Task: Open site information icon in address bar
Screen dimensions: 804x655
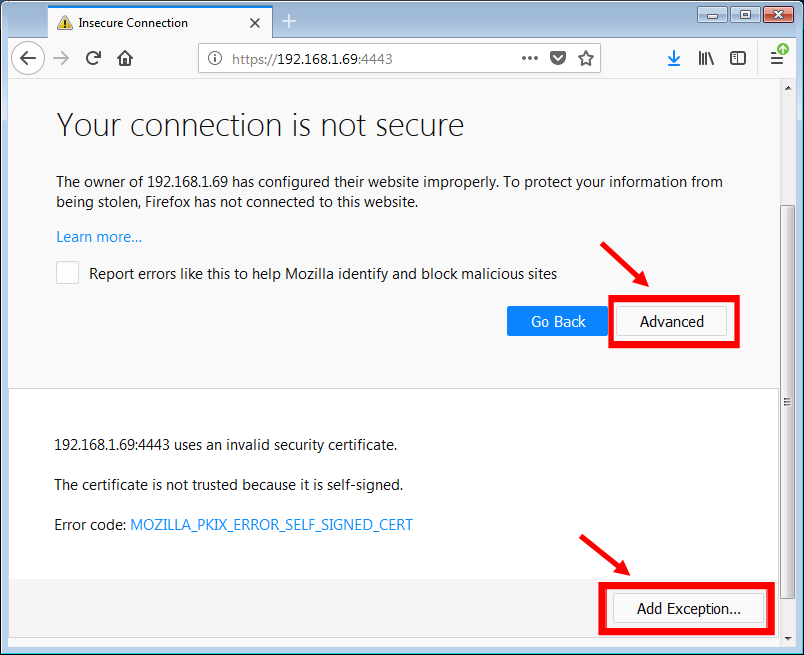Action: click(x=214, y=59)
